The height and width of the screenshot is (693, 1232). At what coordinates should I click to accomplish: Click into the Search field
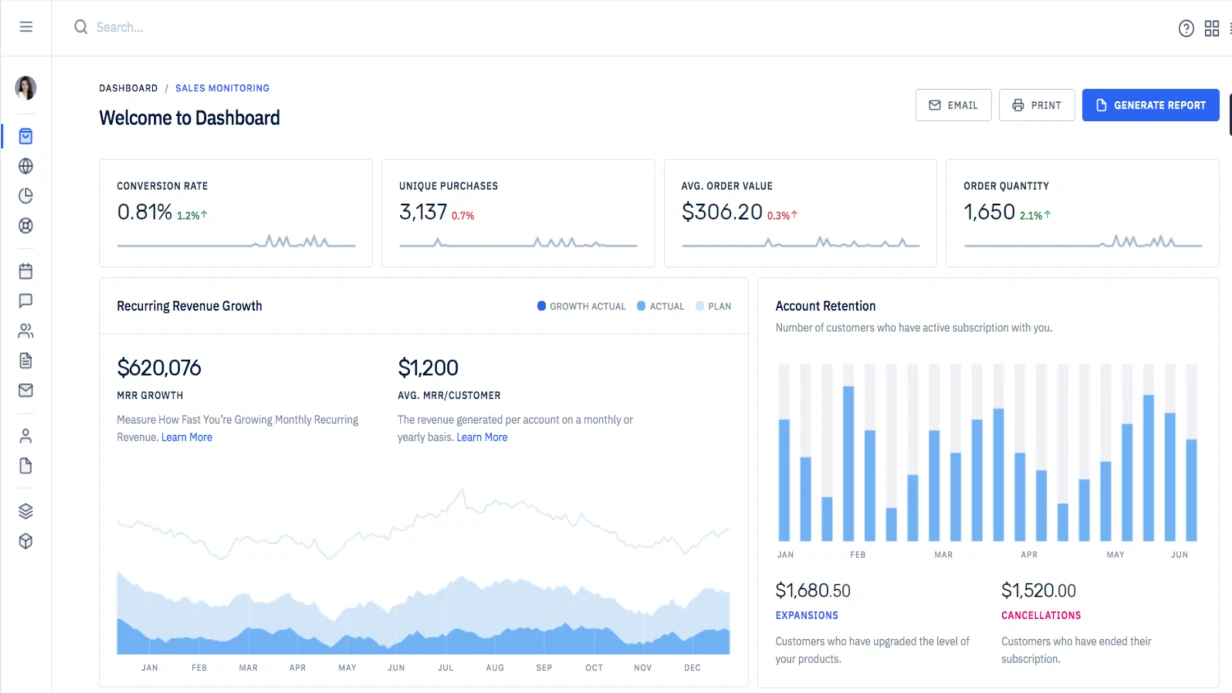pyautogui.click(x=300, y=27)
